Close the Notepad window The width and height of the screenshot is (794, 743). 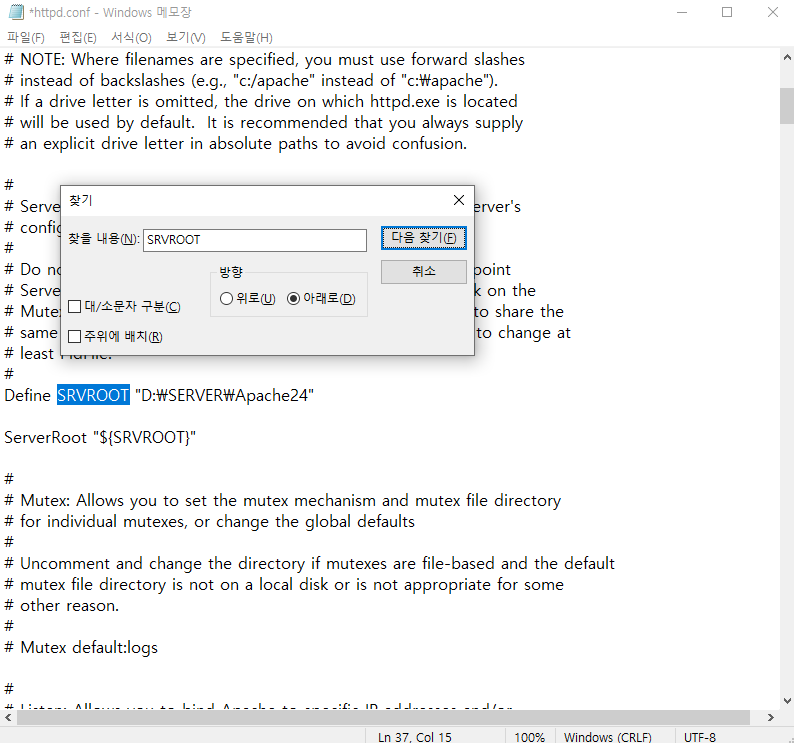click(772, 12)
